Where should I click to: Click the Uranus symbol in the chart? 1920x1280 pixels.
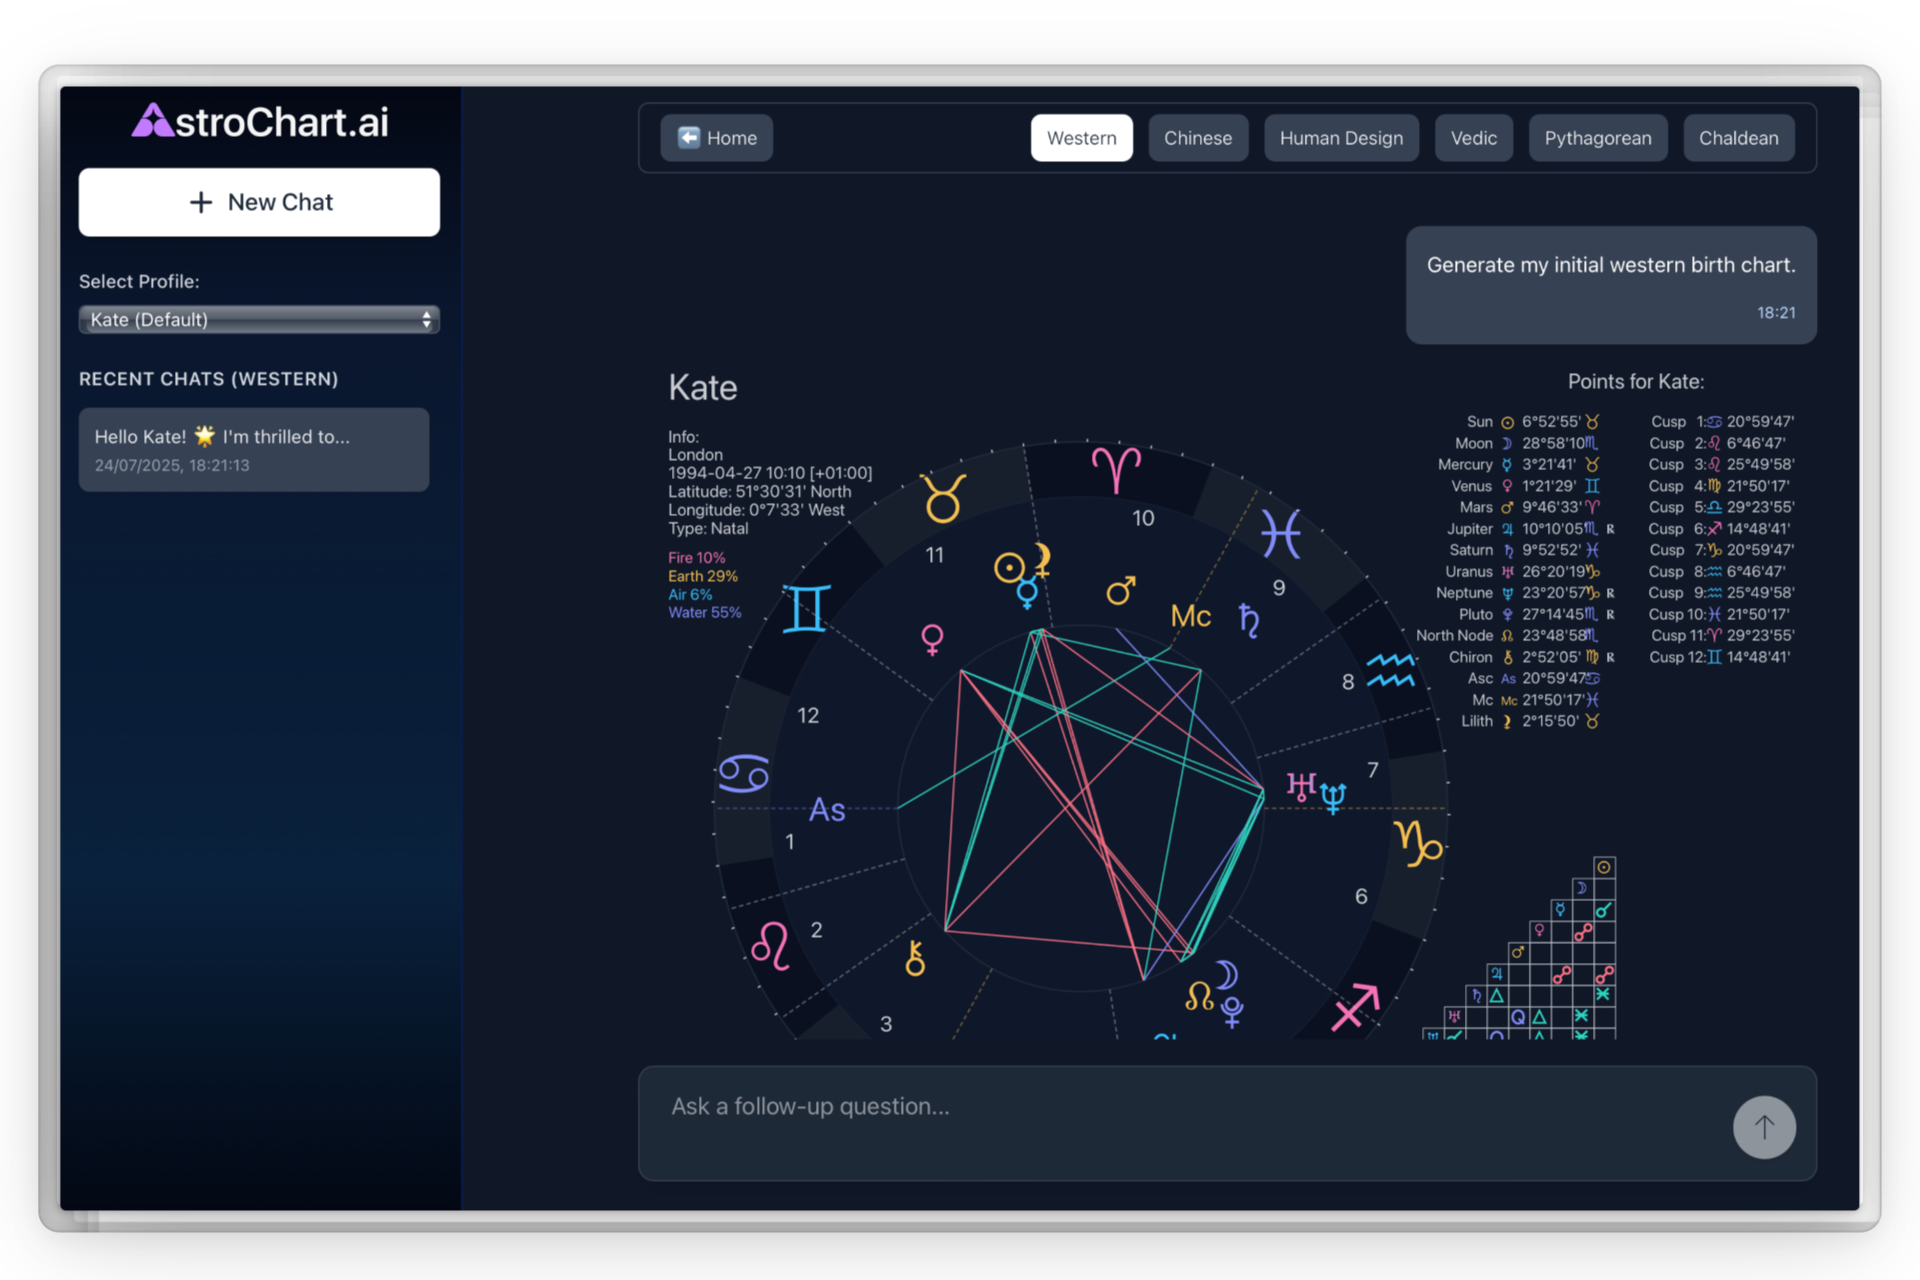(x=1300, y=787)
